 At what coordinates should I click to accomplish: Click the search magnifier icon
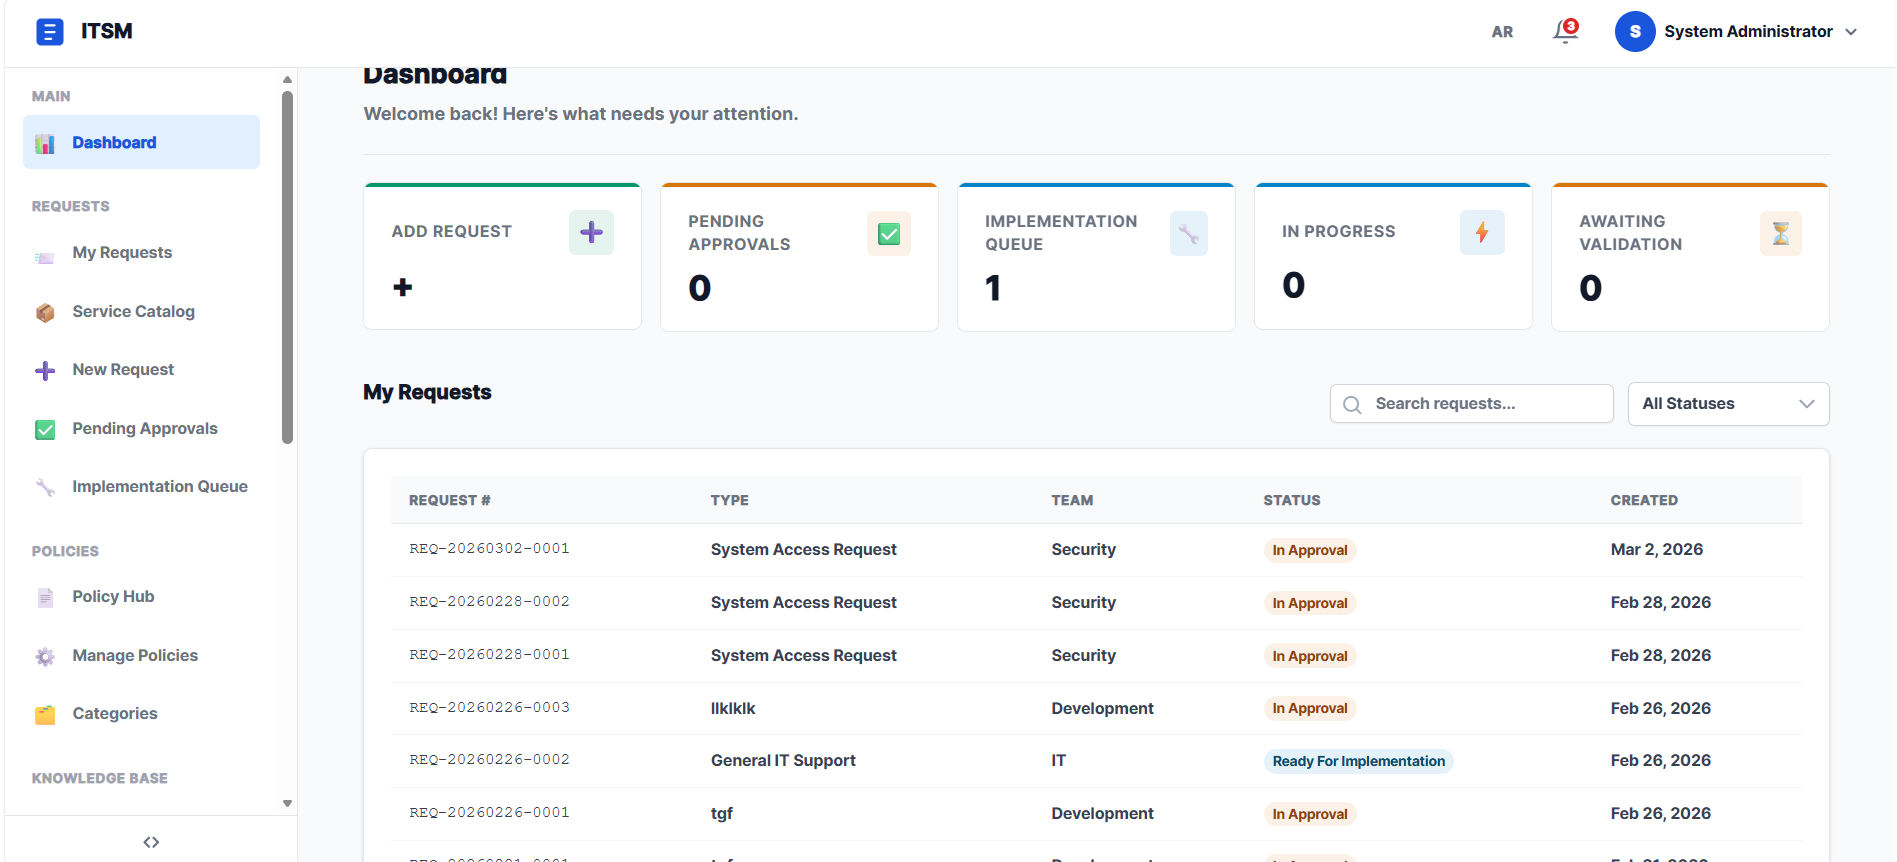pyautogui.click(x=1352, y=404)
